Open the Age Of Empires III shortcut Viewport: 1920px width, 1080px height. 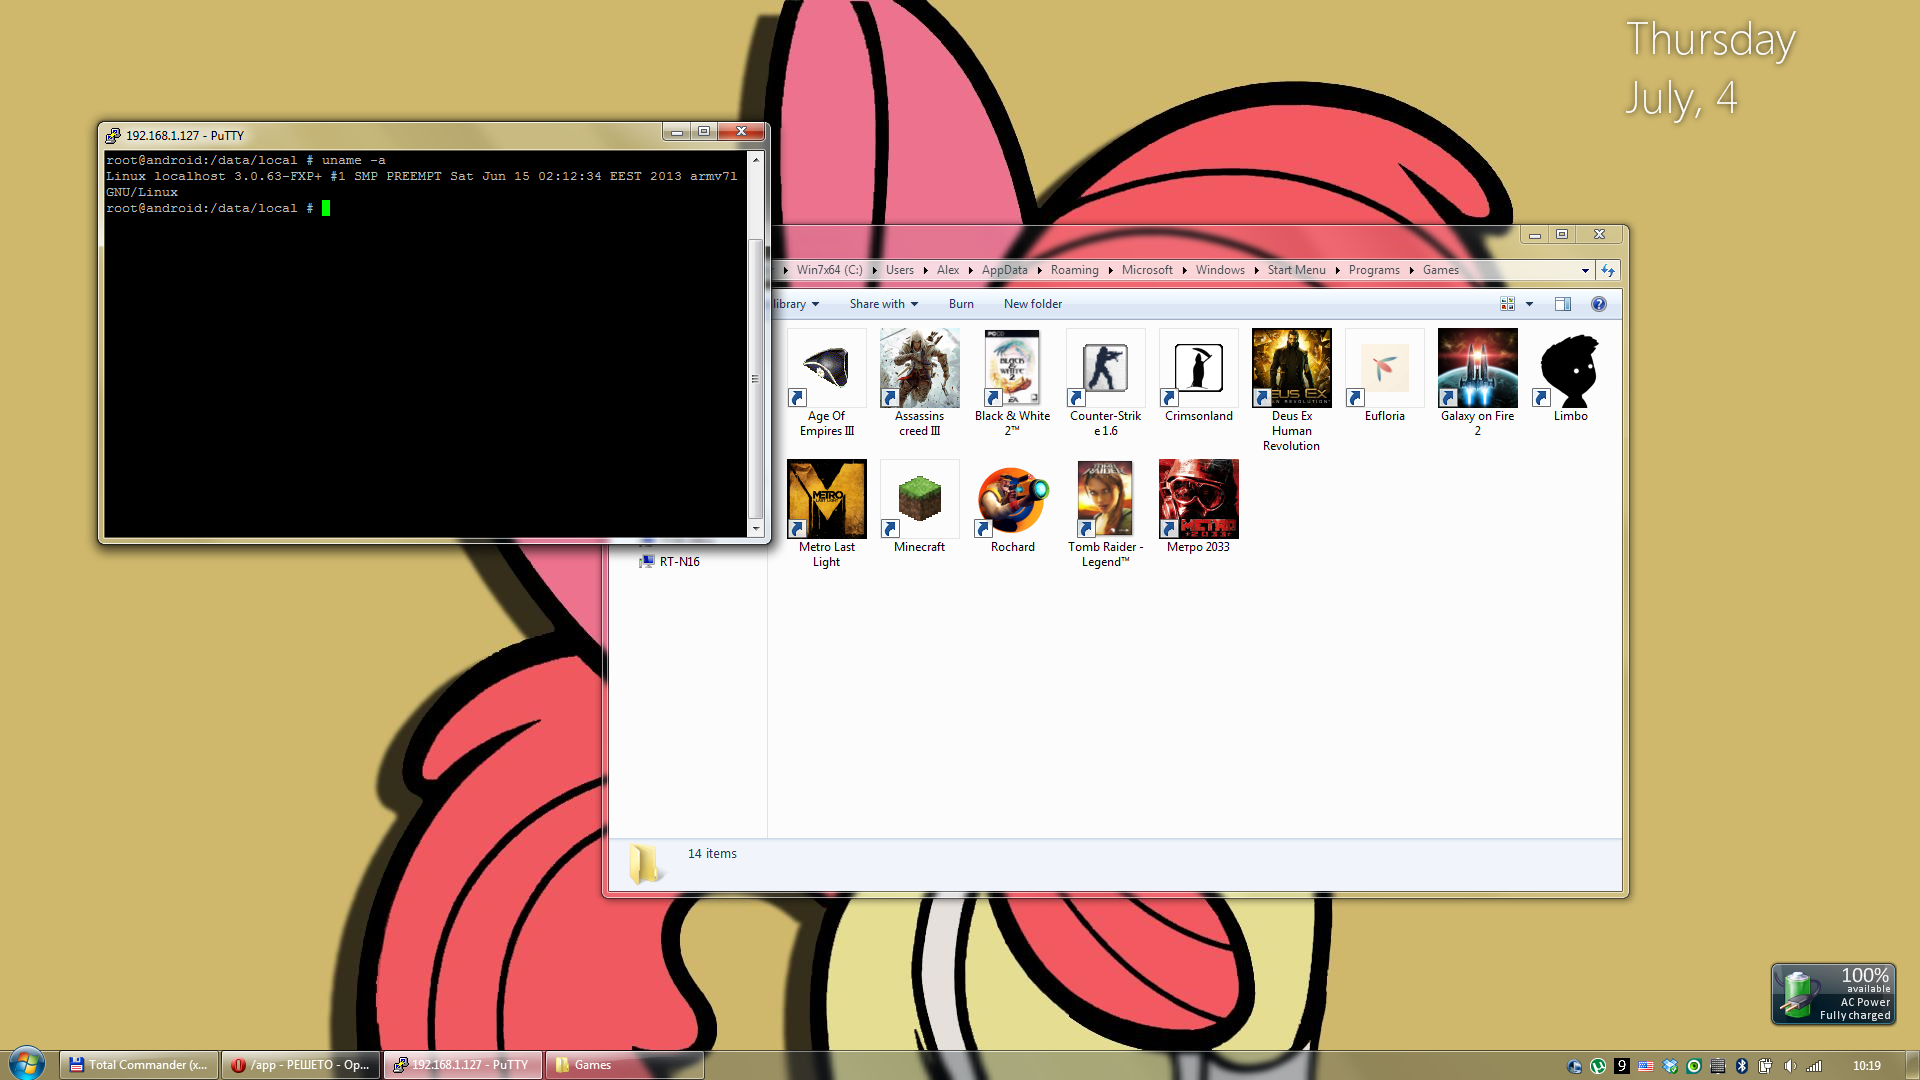826,383
